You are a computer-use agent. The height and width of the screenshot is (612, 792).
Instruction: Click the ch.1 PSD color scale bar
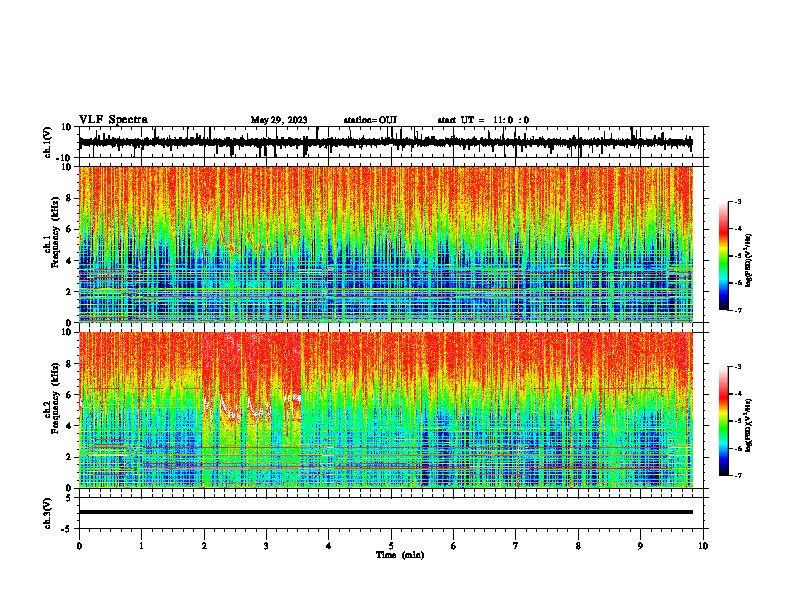pos(723,256)
